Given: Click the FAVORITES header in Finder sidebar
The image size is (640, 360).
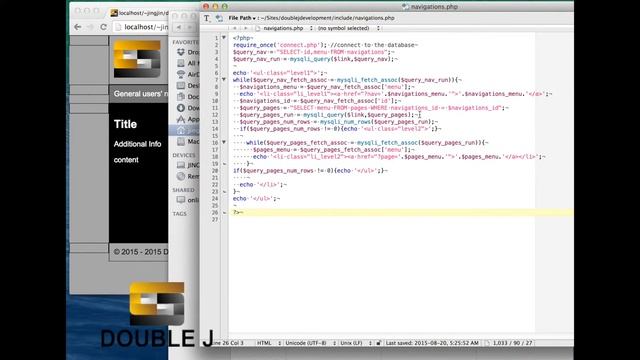Looking at the screenshot, I should tap(185, 42).
